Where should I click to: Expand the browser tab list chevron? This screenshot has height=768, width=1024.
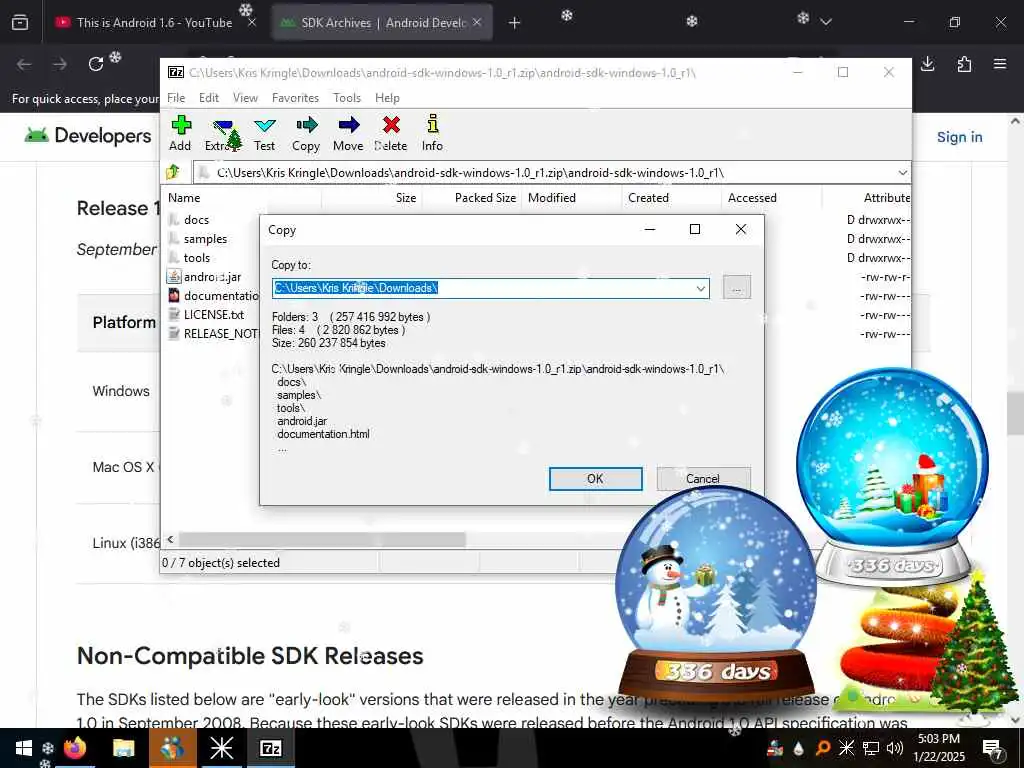tap(825, 22)
